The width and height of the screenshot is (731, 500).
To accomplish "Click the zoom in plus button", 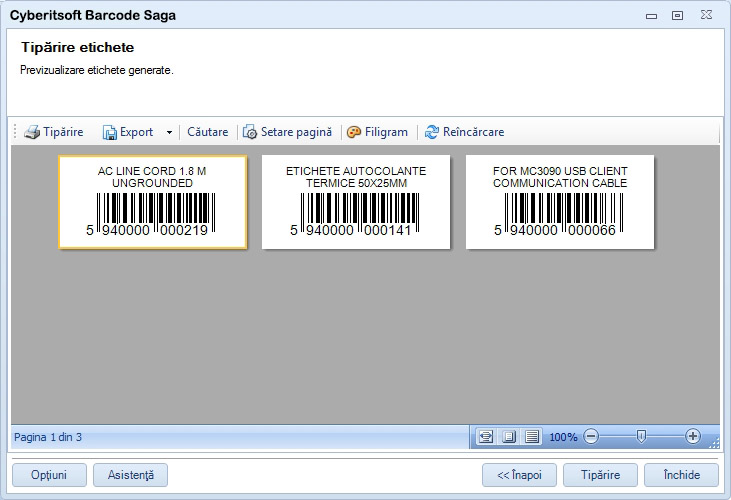I will pos(693,436).
